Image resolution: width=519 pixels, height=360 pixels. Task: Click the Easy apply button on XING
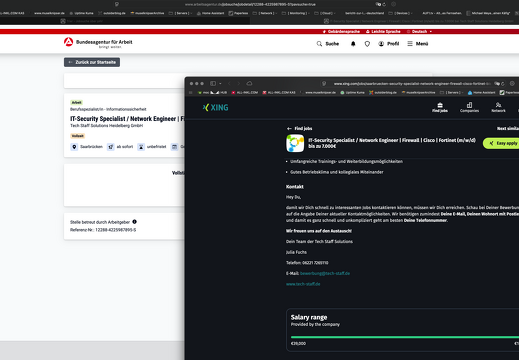[502, 143]
